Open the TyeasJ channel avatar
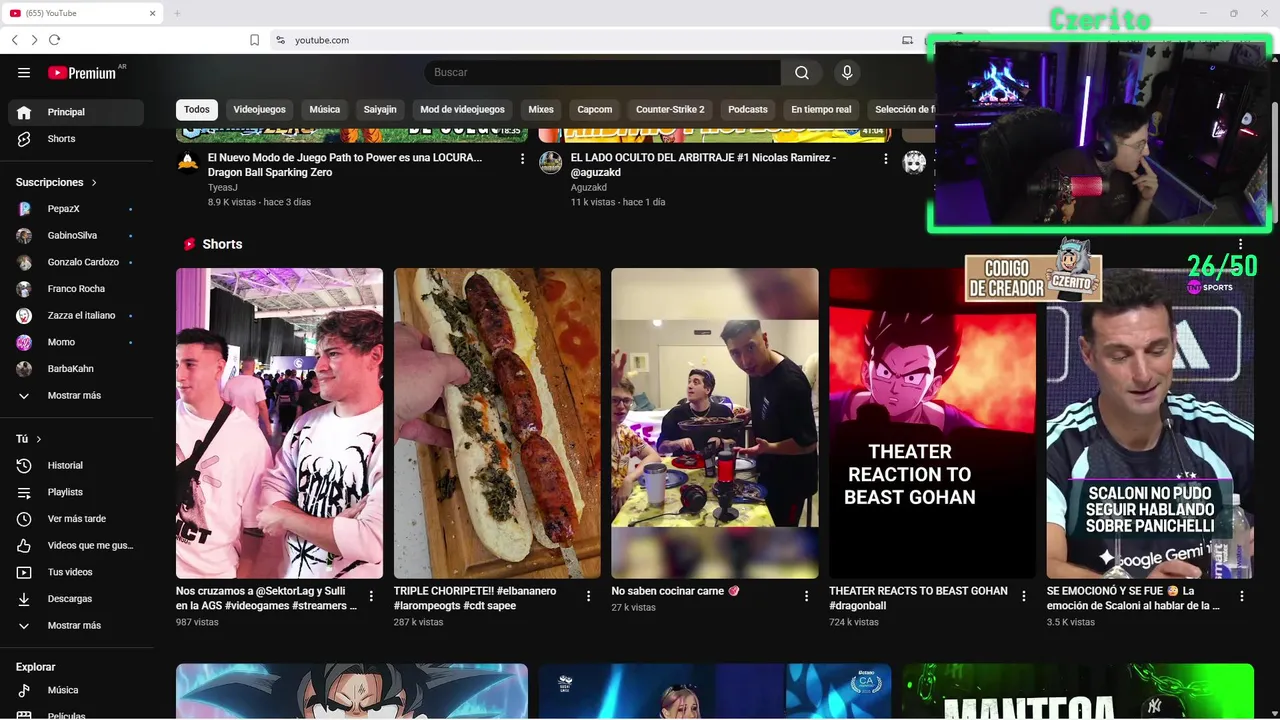The height and width of the screenshot is (720, 1280). [188, 163]
